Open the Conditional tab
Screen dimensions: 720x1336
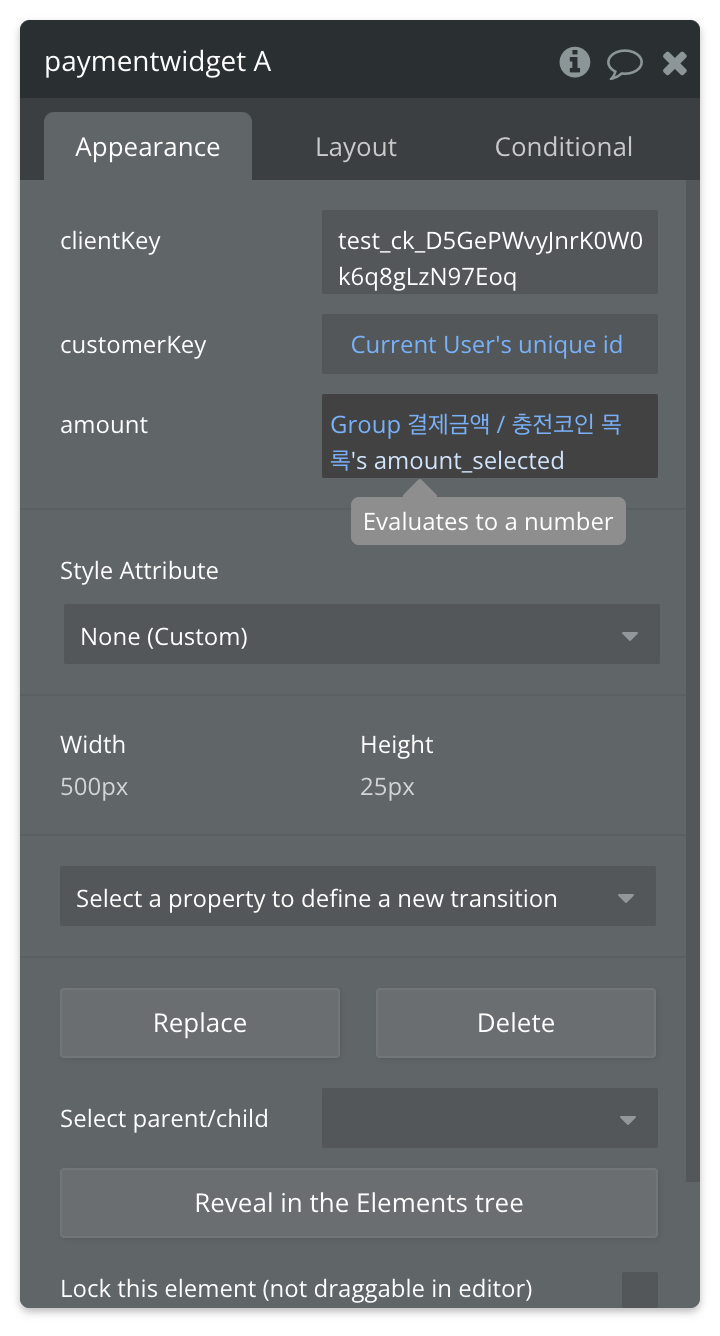coord(563,147)
